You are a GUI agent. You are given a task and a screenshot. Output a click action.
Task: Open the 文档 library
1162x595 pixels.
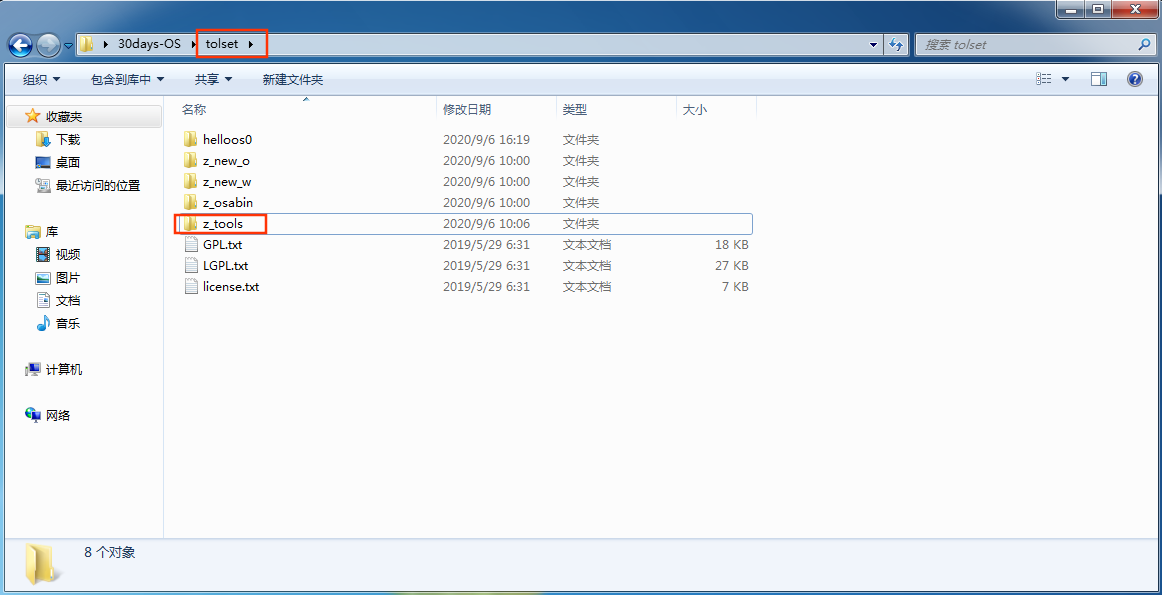(68, 301)
